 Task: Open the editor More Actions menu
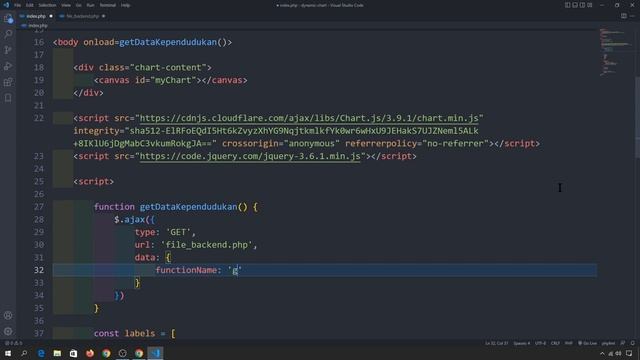(632, 16)
